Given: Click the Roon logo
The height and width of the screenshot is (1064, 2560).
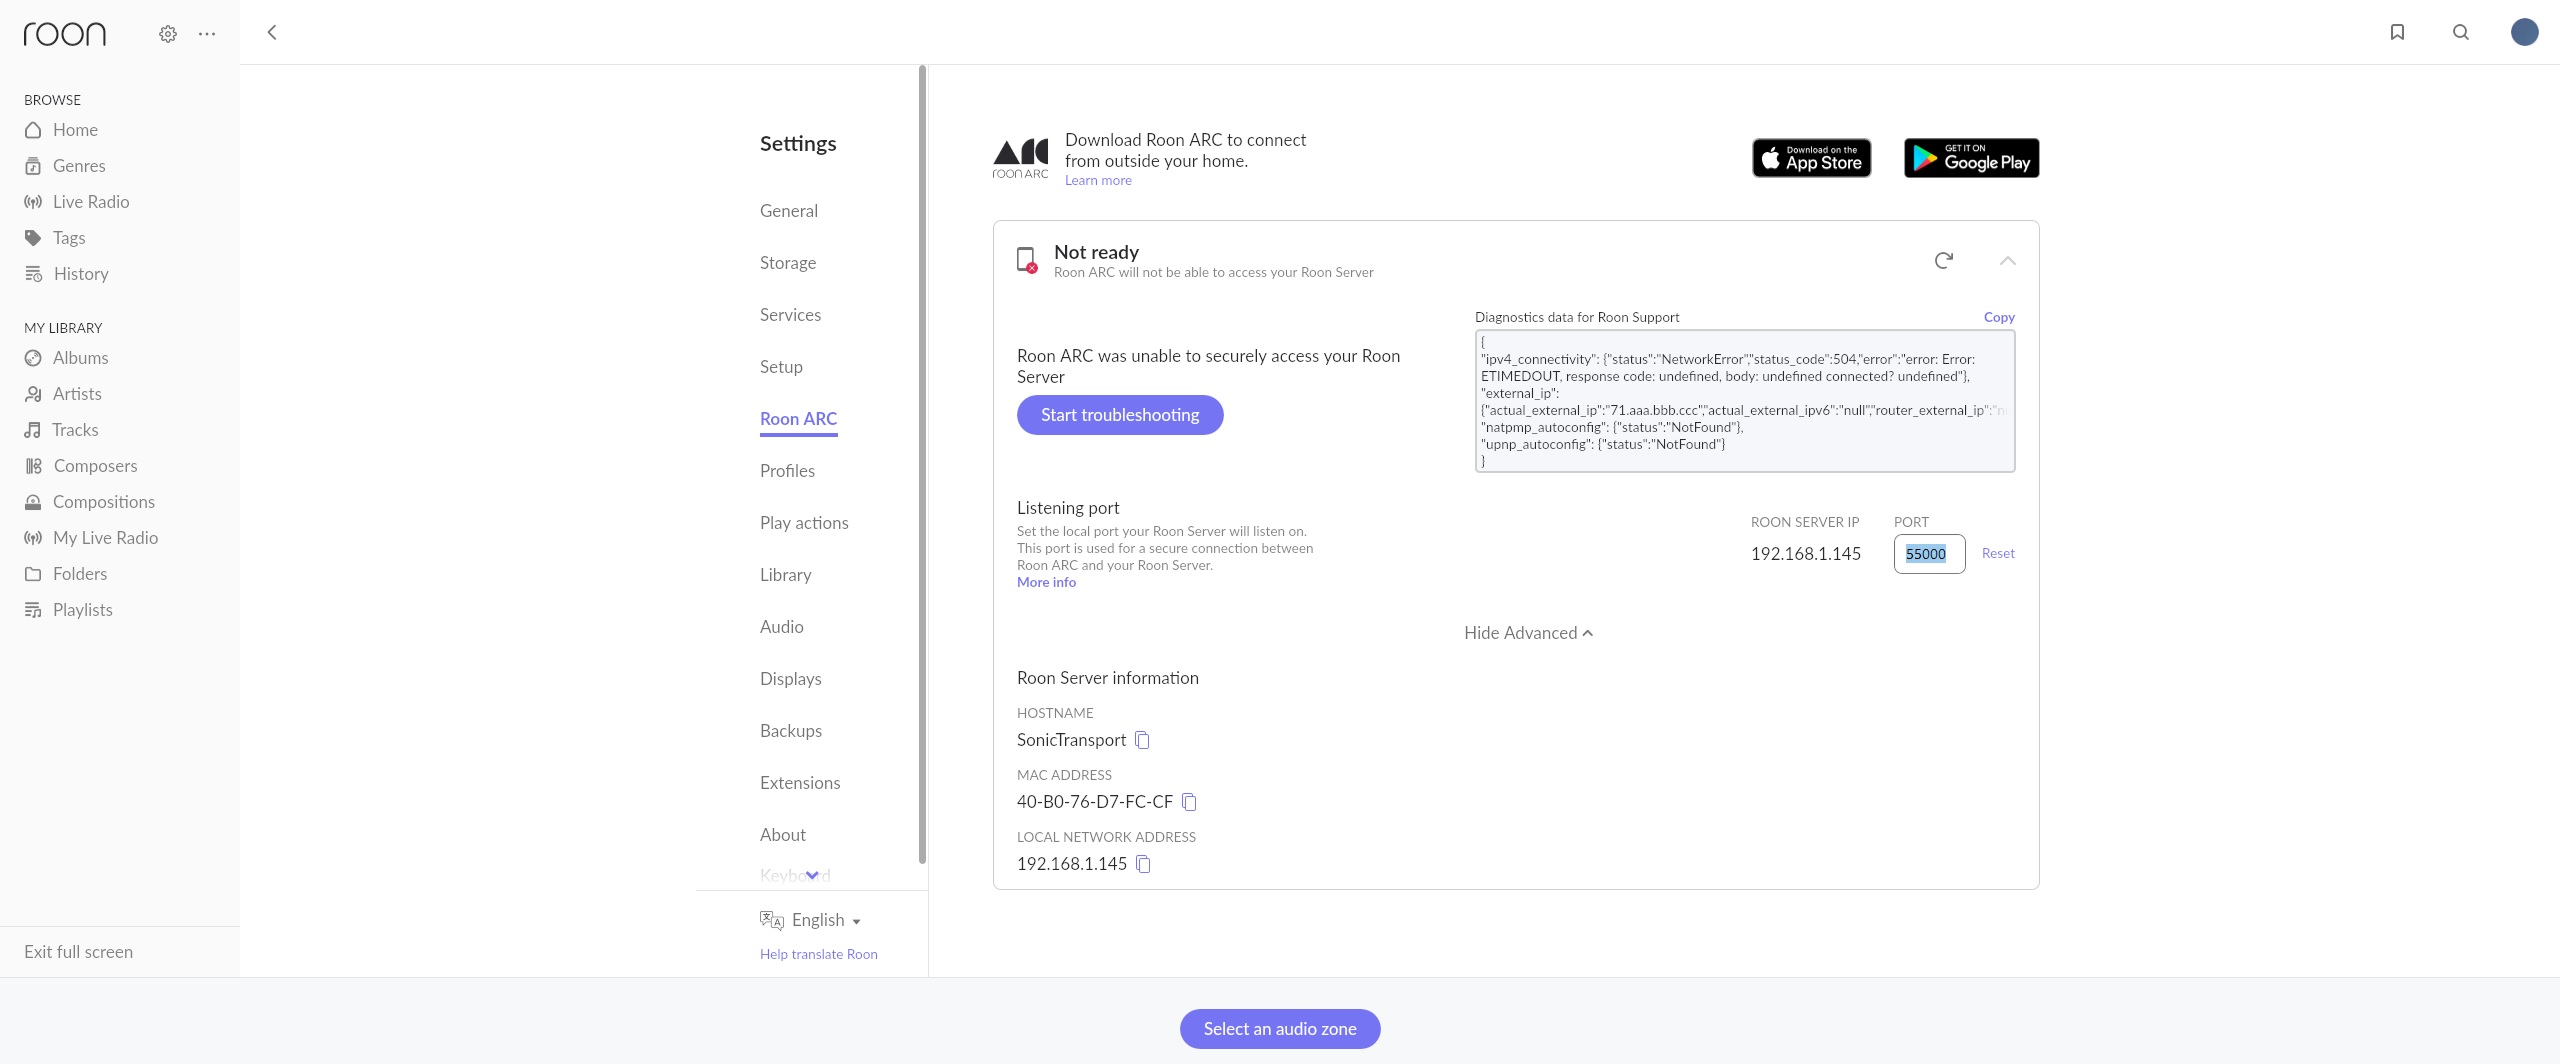Looking at the screenshot, I should (x=64, y=34).
